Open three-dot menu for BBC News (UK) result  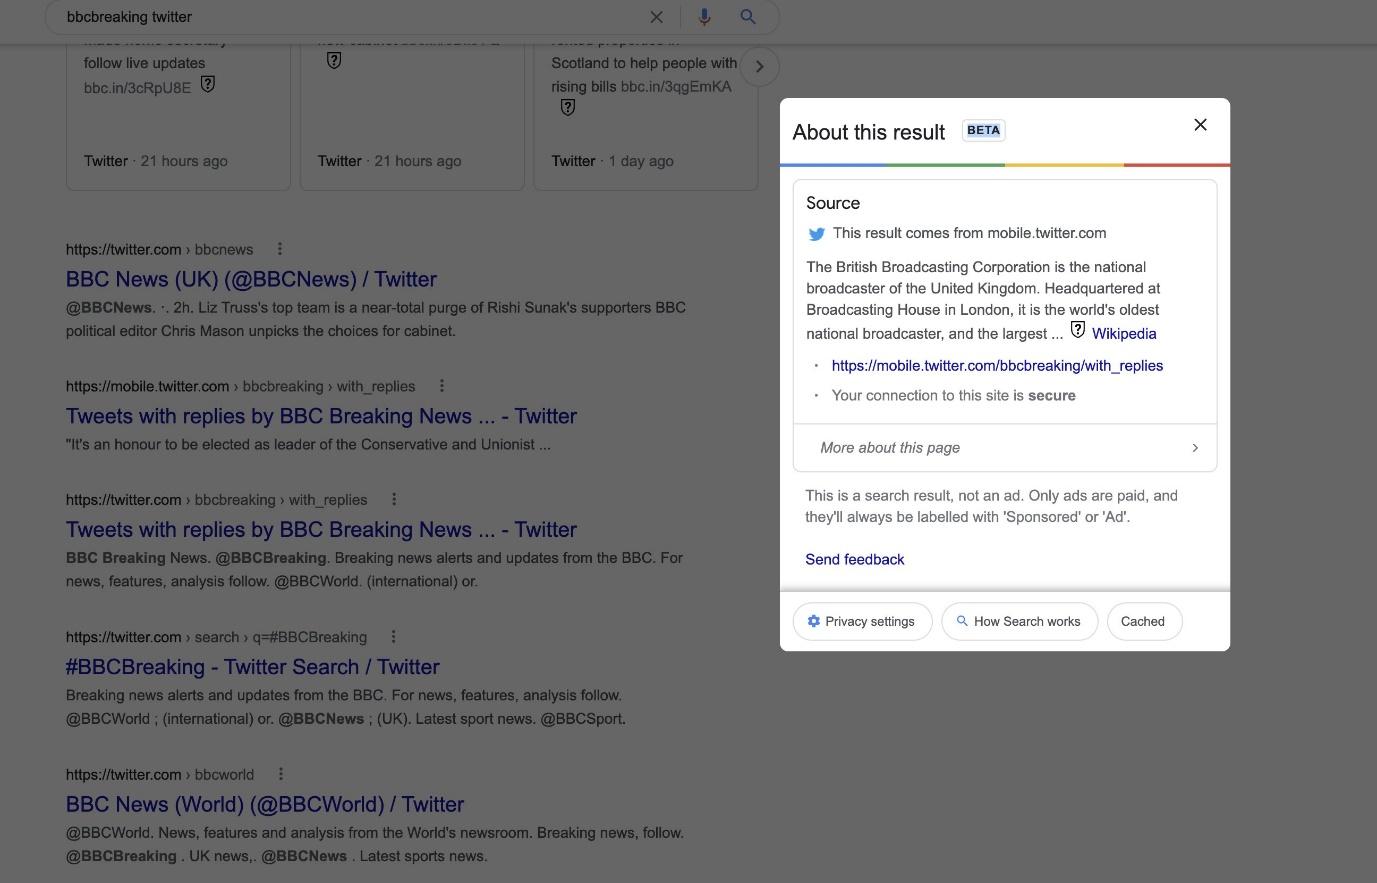click(280, 249)
